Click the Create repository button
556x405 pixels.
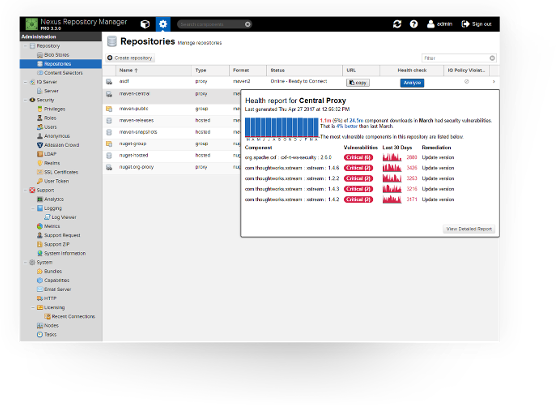130,58
